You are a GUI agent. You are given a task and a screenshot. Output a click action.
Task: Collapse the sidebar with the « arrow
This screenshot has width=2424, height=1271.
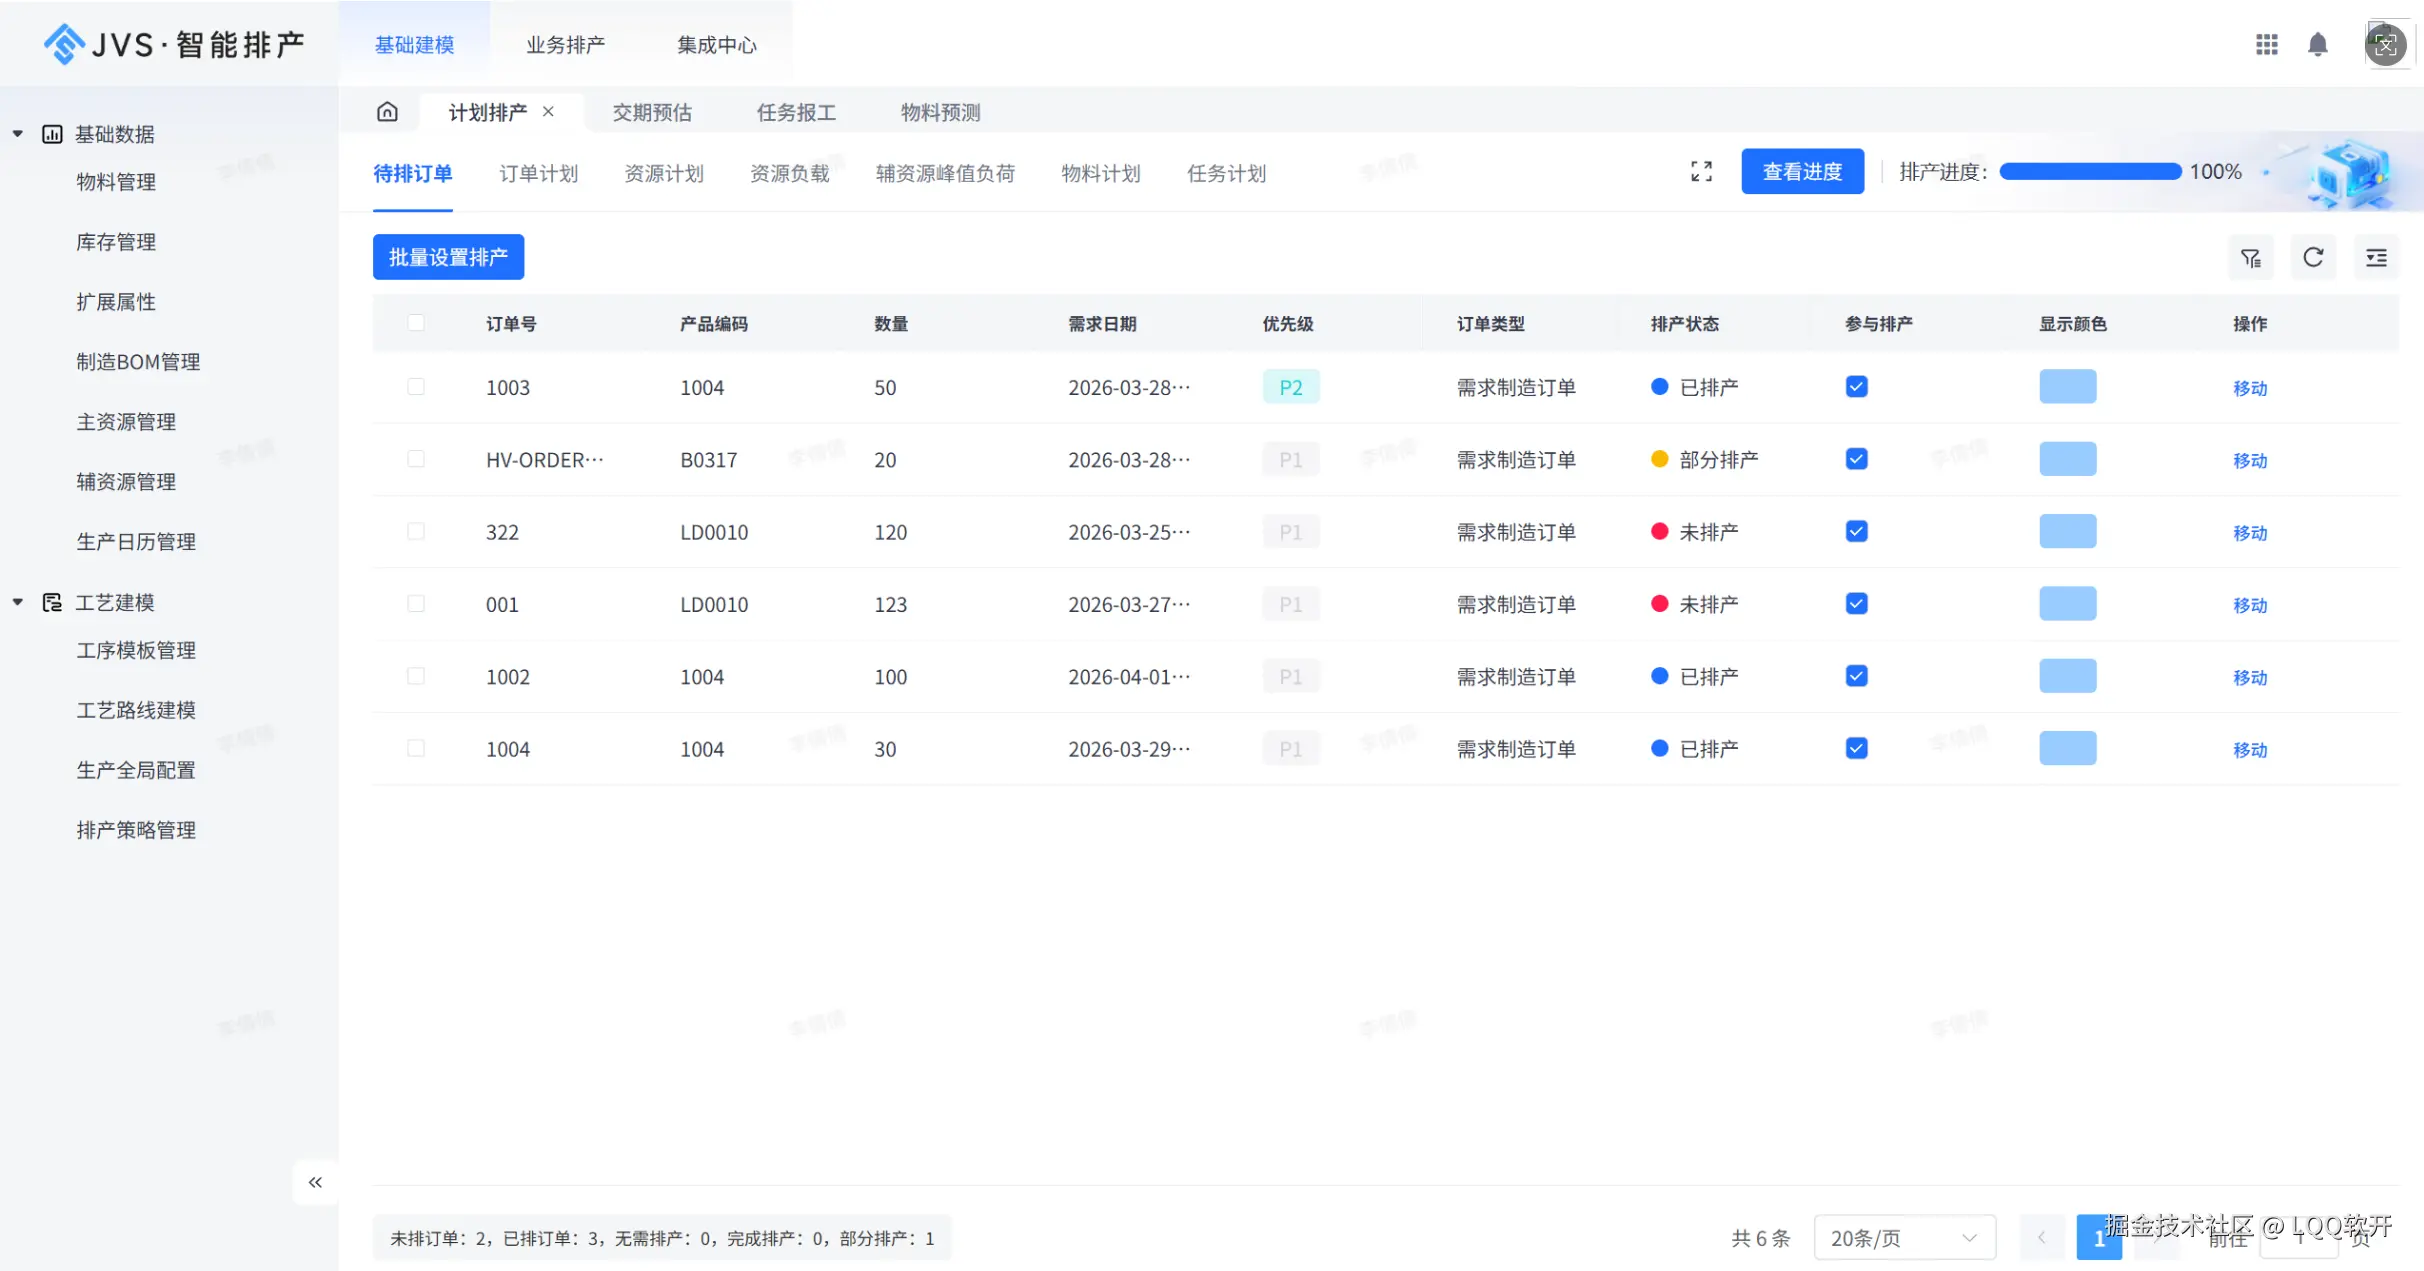click(314, 1182)
